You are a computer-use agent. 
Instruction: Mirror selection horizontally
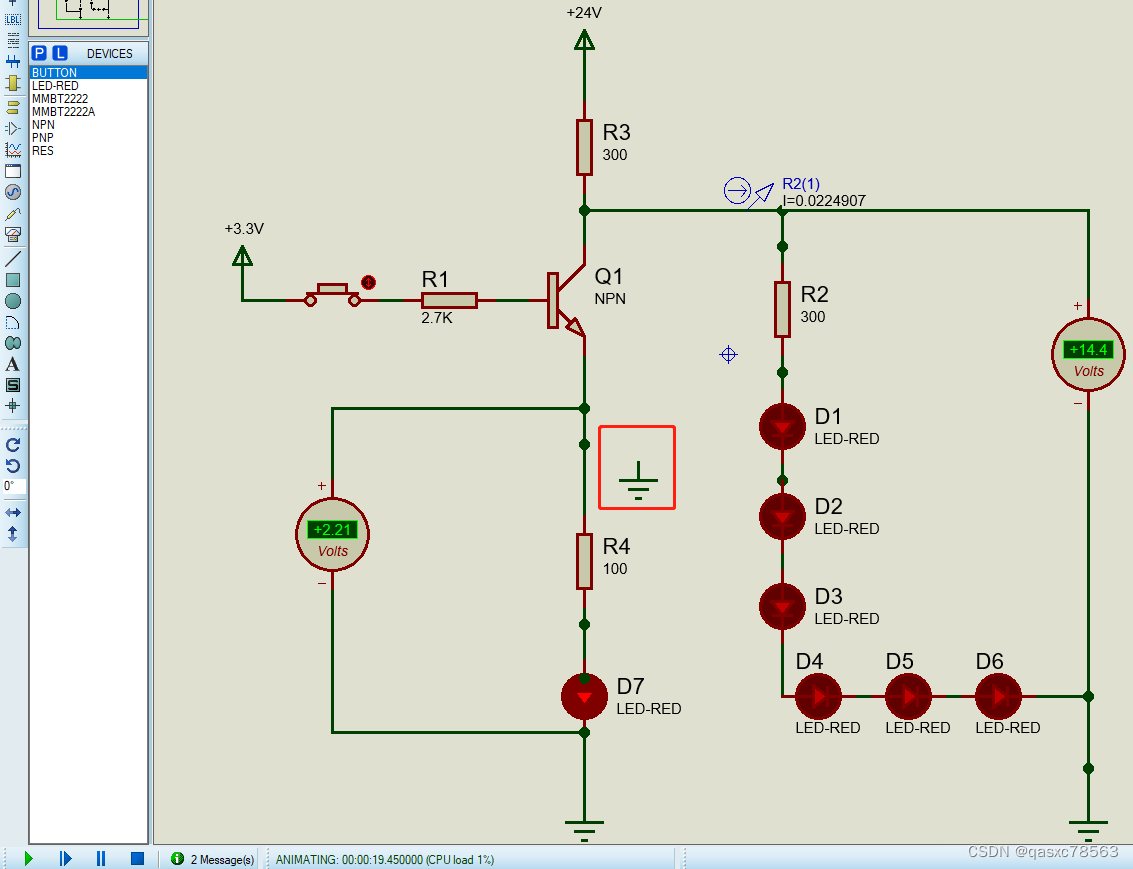13,513
